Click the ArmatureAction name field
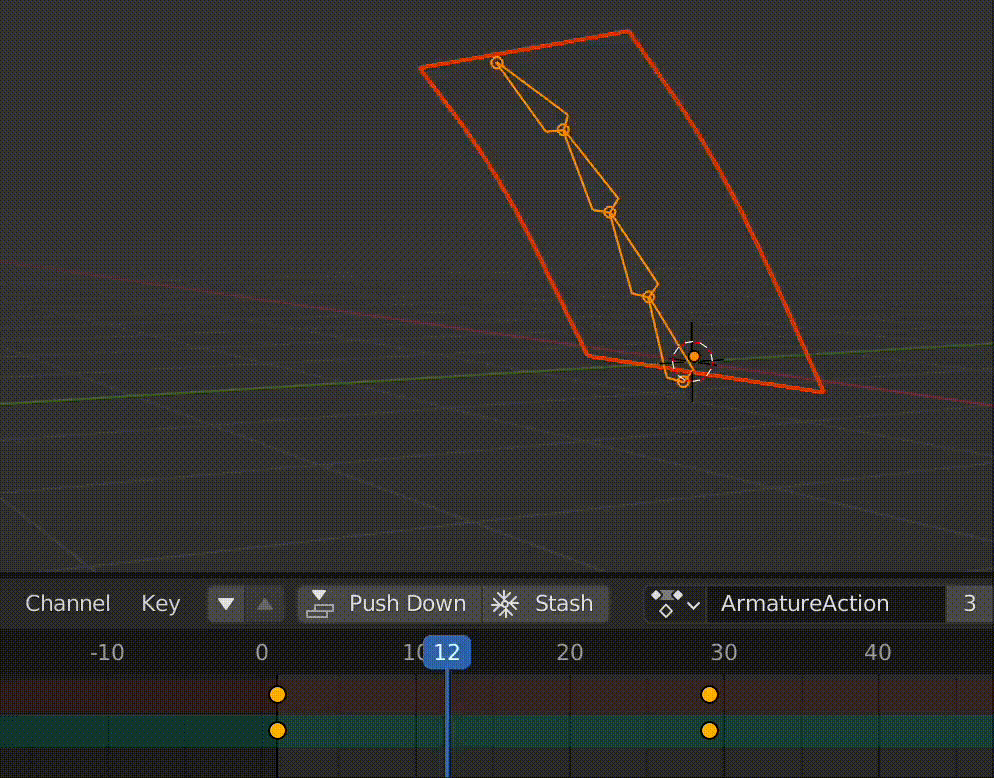994x778 pixels. pyautogui.click(x=825, y=604)
